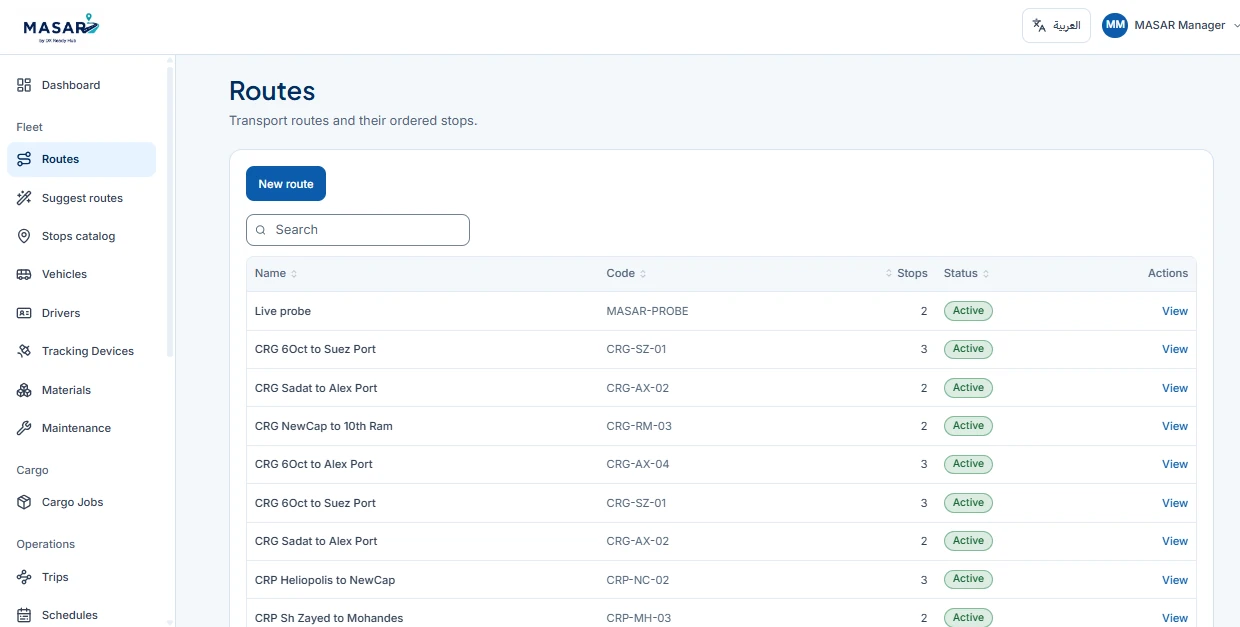Click stops count in CRG-AX-04 row
This screenshot has height=627, width=1240.
tap(924, 464)
